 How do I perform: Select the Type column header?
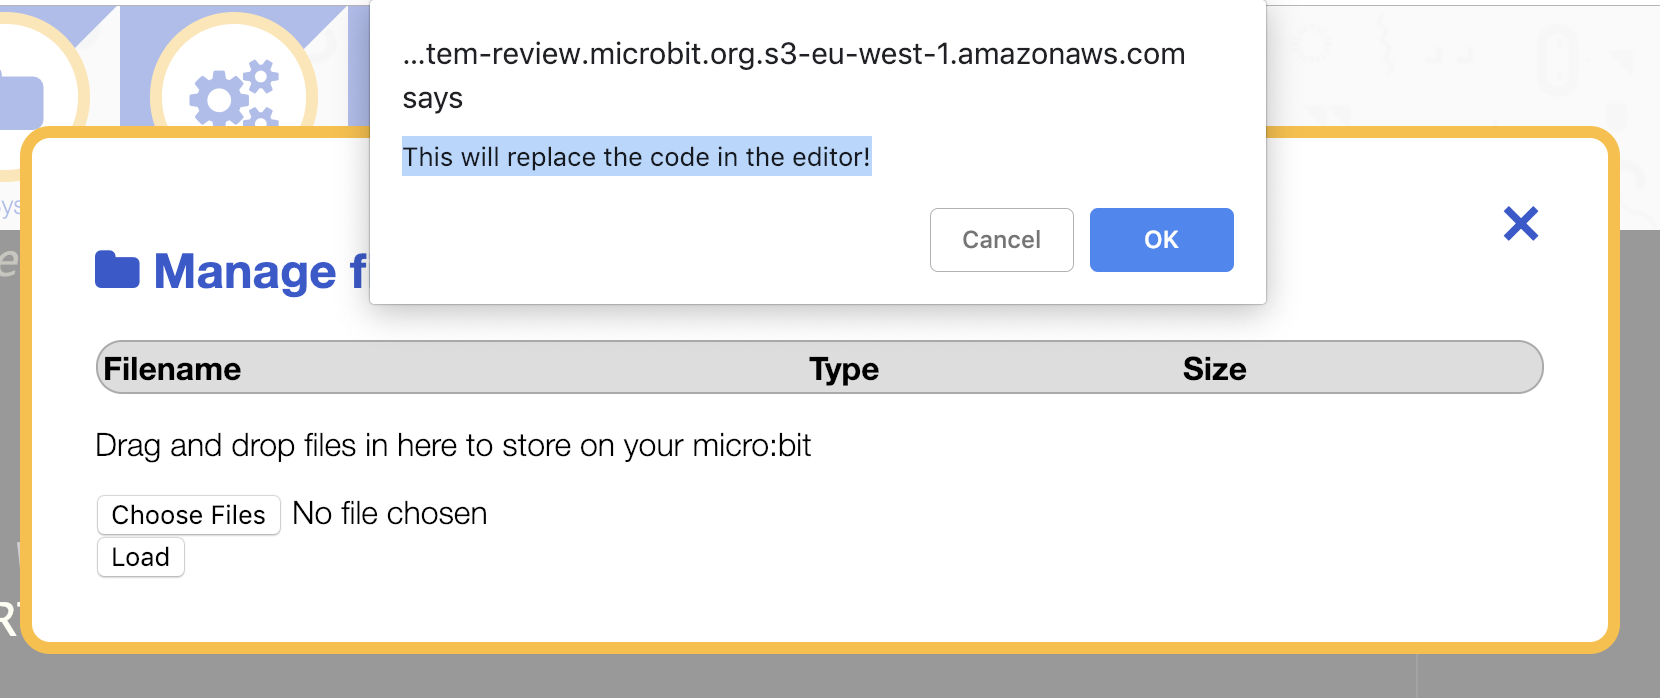pos(844,369)
